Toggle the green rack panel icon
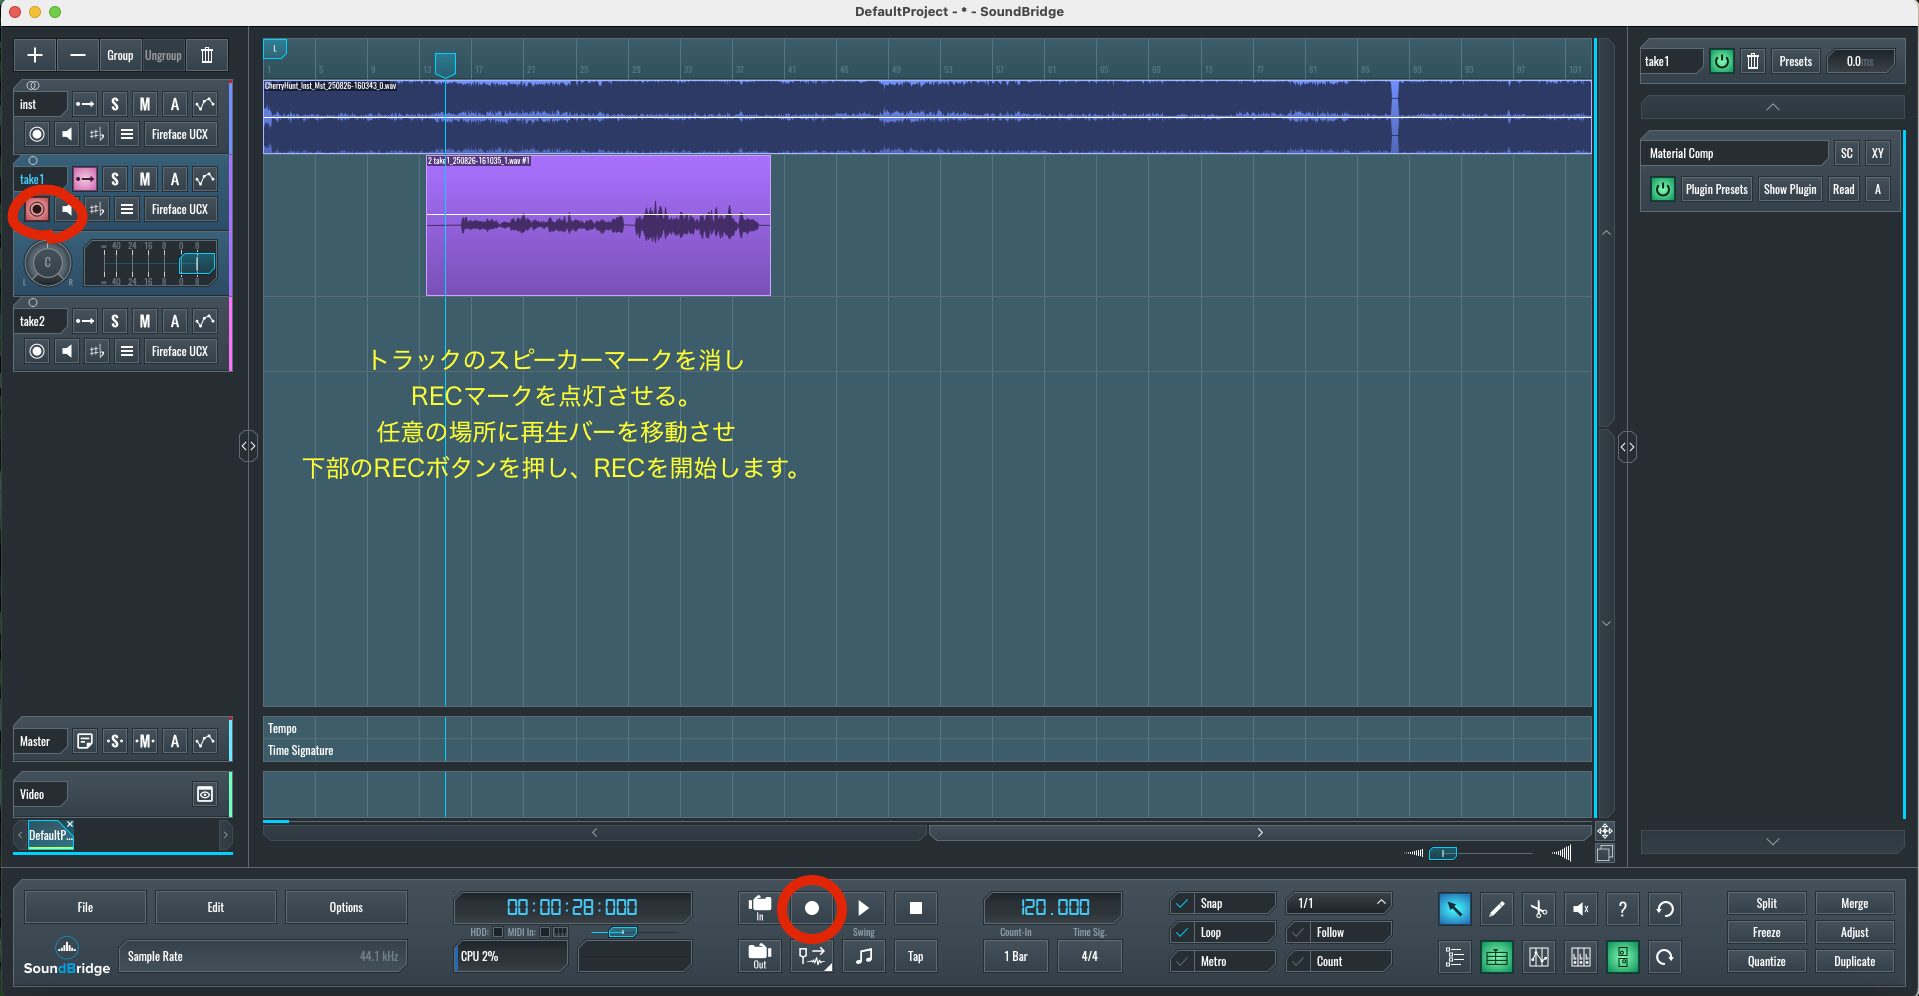 point(1623,957)
